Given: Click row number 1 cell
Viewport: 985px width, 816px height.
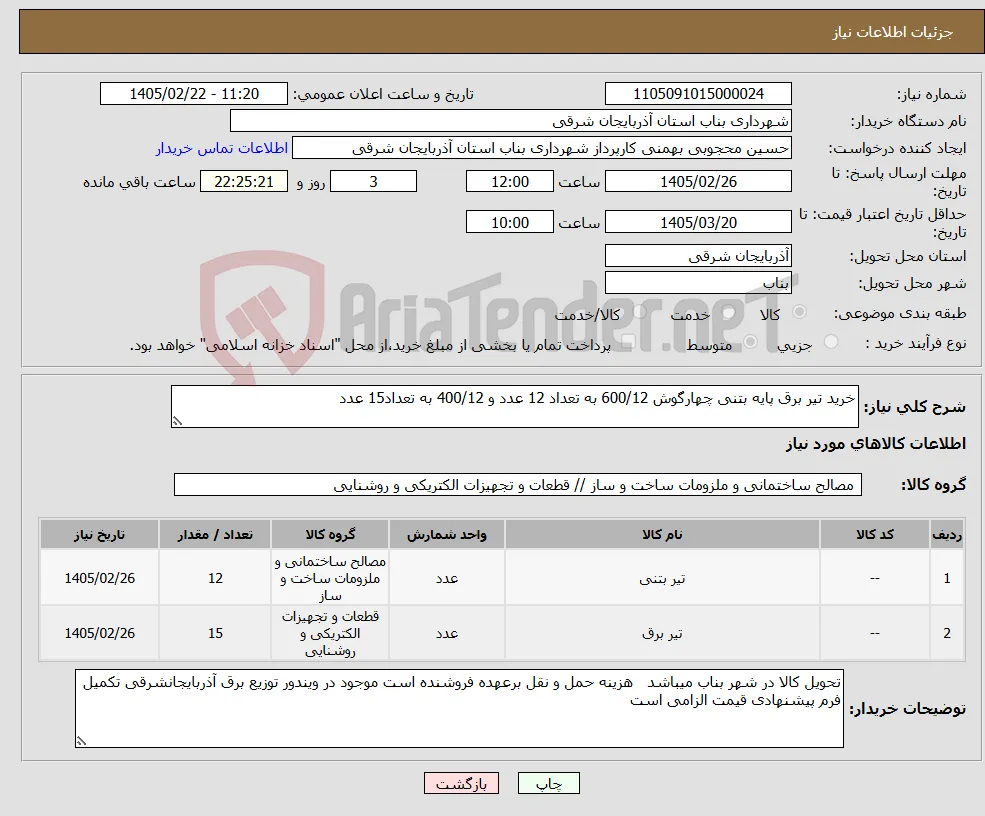Looking at the screenshot, I should click(x=947, y=578).
